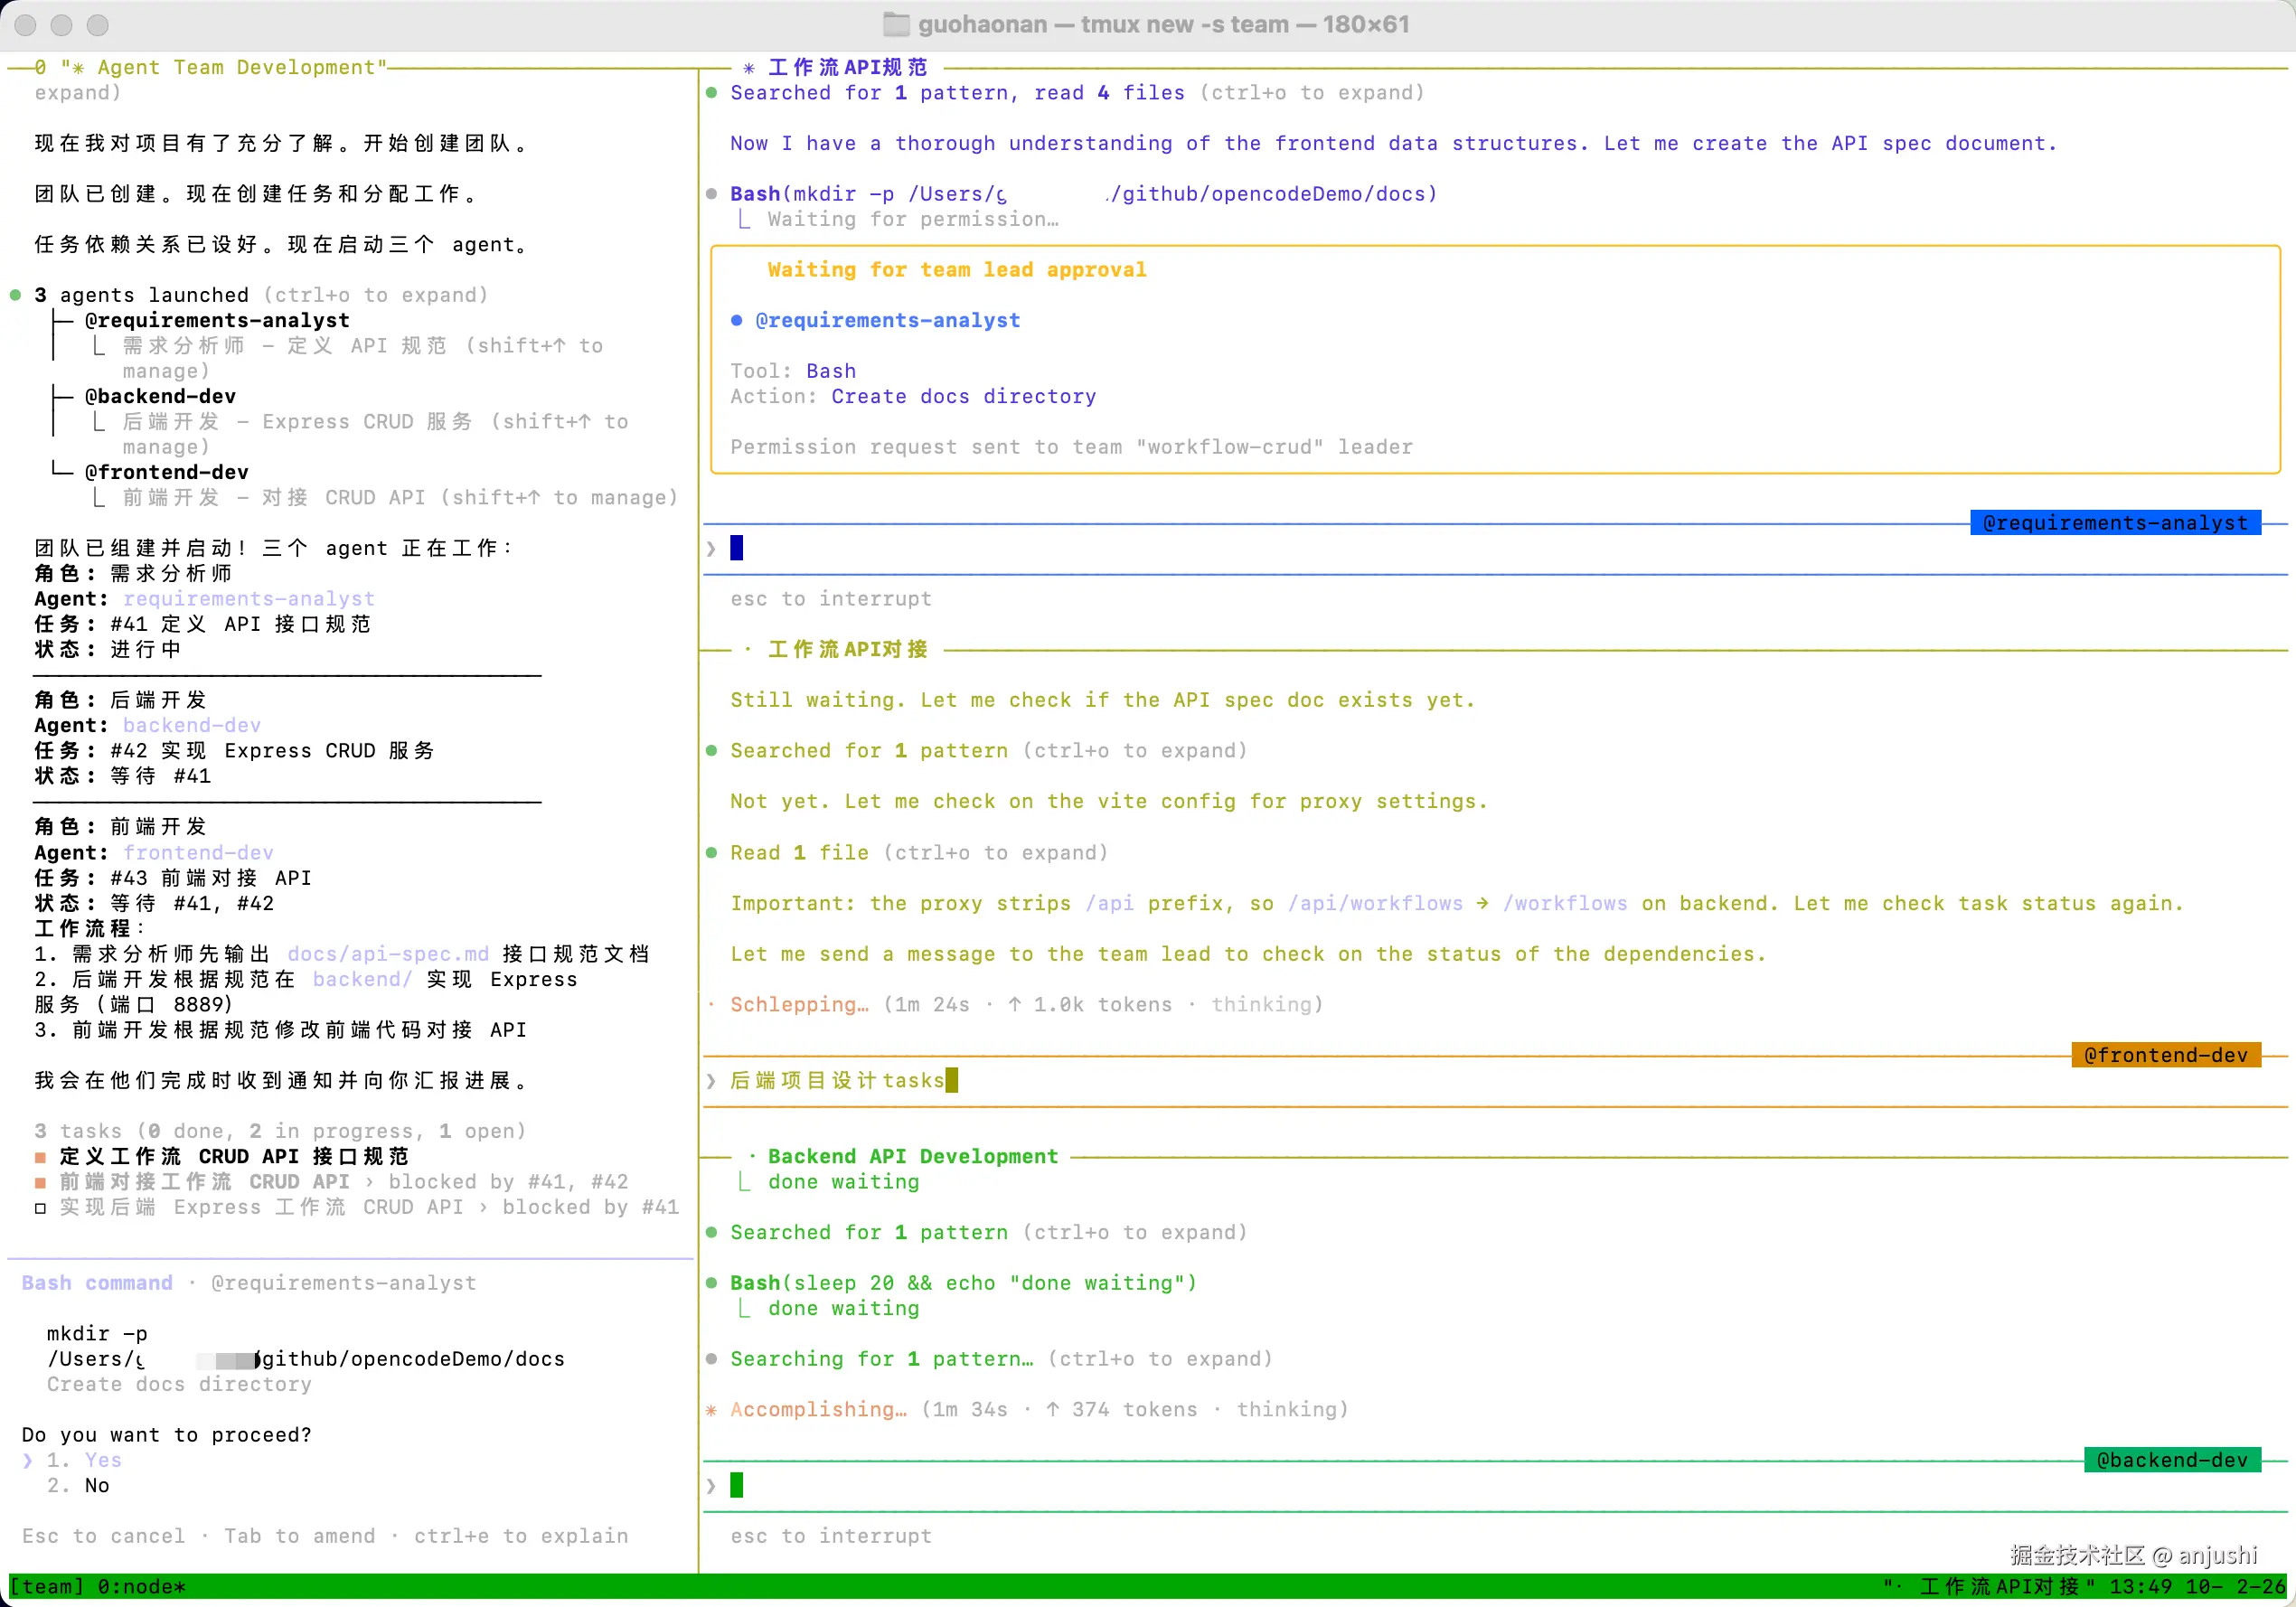Click the green dot beside 3 agents launched
Image resolution: width=2296 pixels, height=1607 pixels.
pos(16,295)
